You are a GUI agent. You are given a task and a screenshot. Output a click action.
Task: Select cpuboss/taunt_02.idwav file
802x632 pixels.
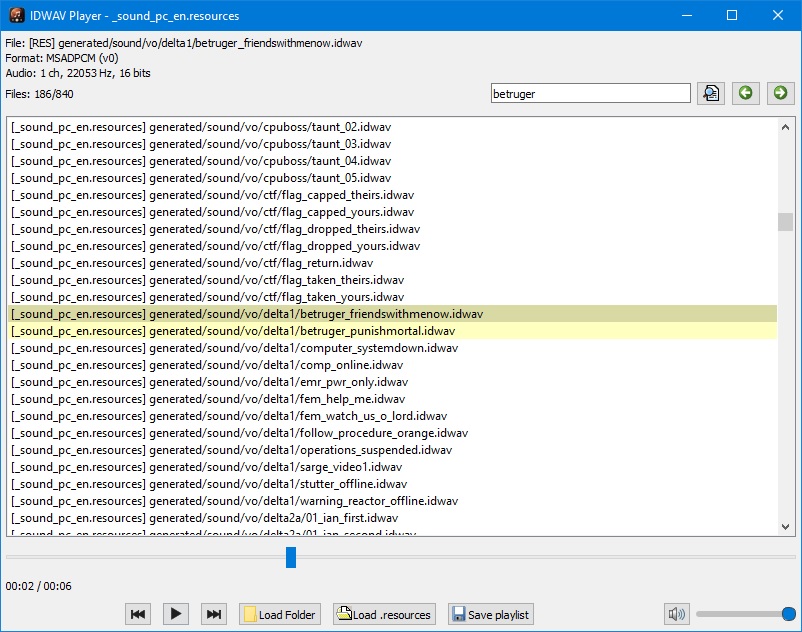pyautogui.click(x=200, y=127)
